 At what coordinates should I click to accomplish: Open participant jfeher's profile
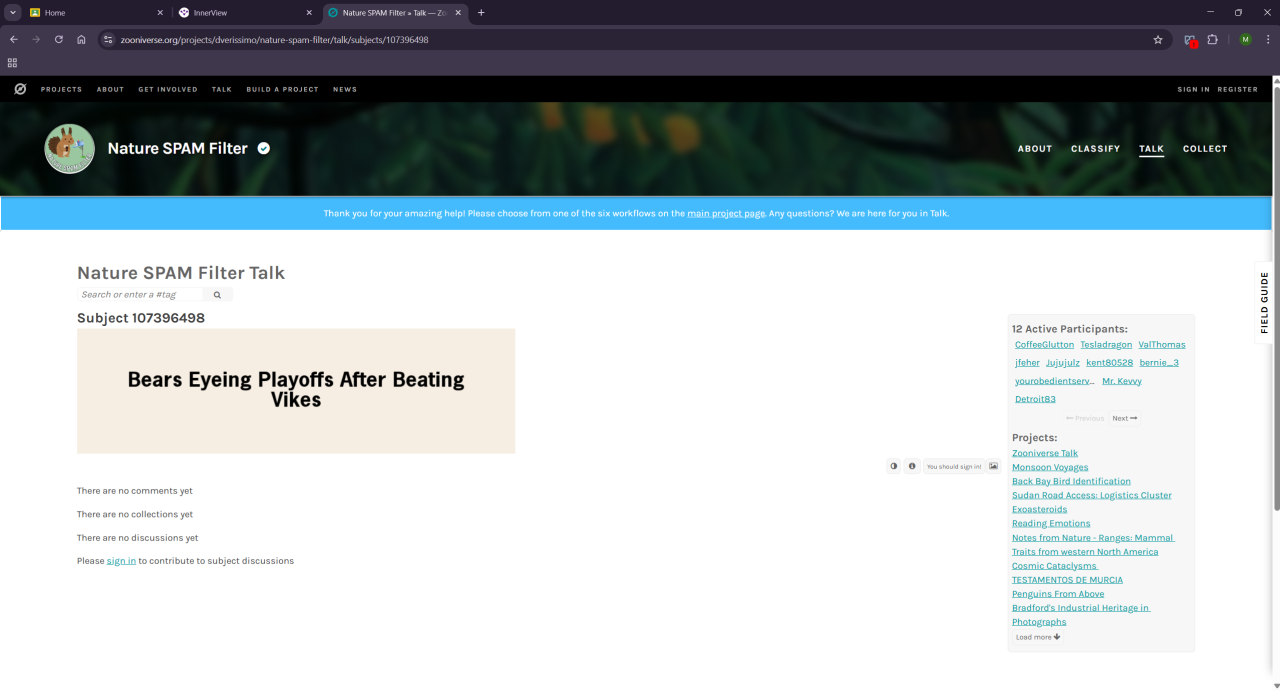coord(1027,363)
